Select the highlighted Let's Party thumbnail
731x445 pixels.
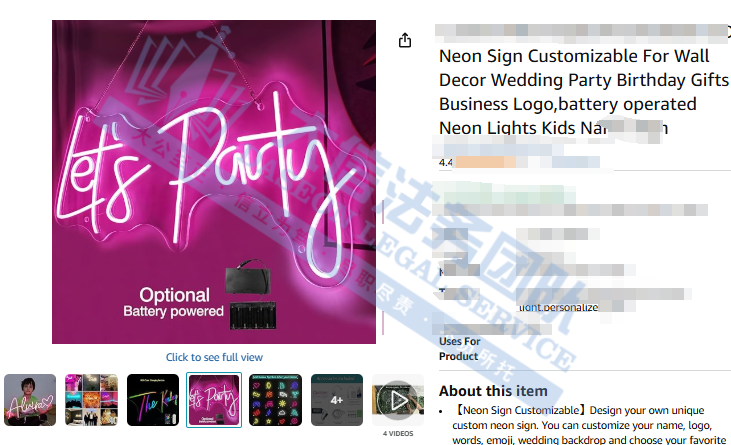(214, 400)
